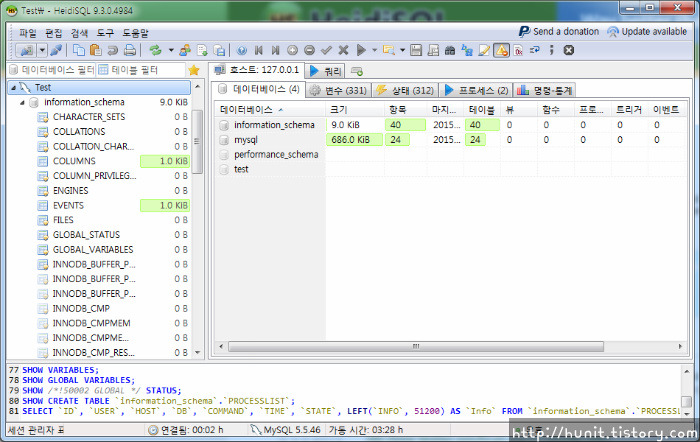
Task: Click the Load SQL file folder icon
Action: click(389, 50)
